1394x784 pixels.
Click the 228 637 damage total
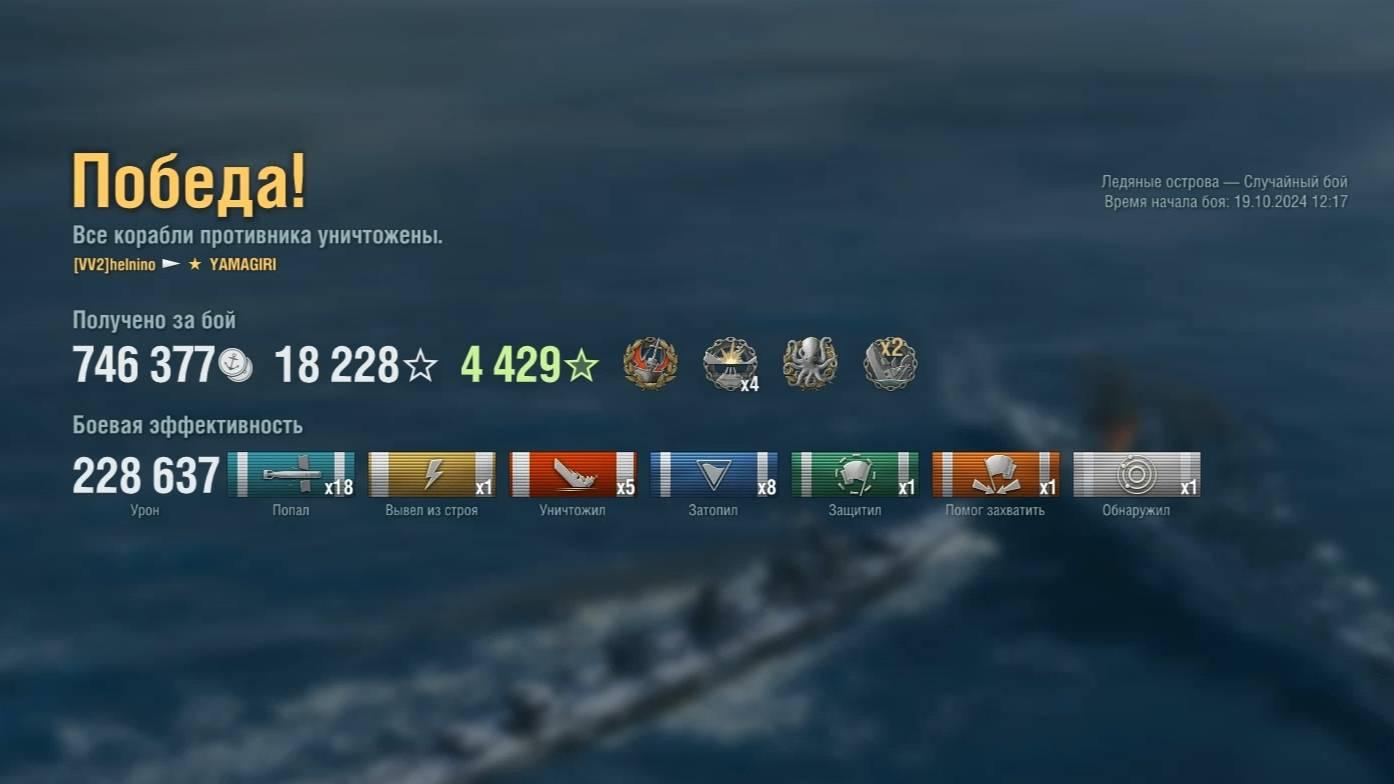click(x=146, y=475)
